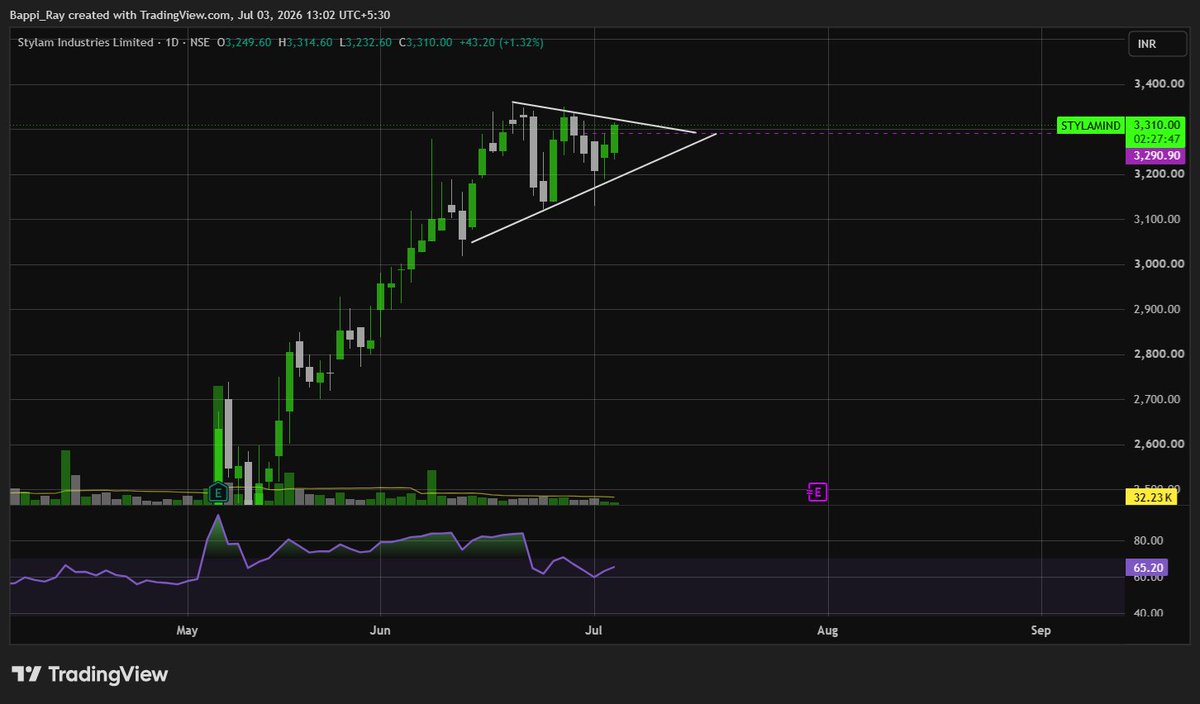
Task: Click the Stylam Industries Limited title
Action: click(x=84, y=42)
